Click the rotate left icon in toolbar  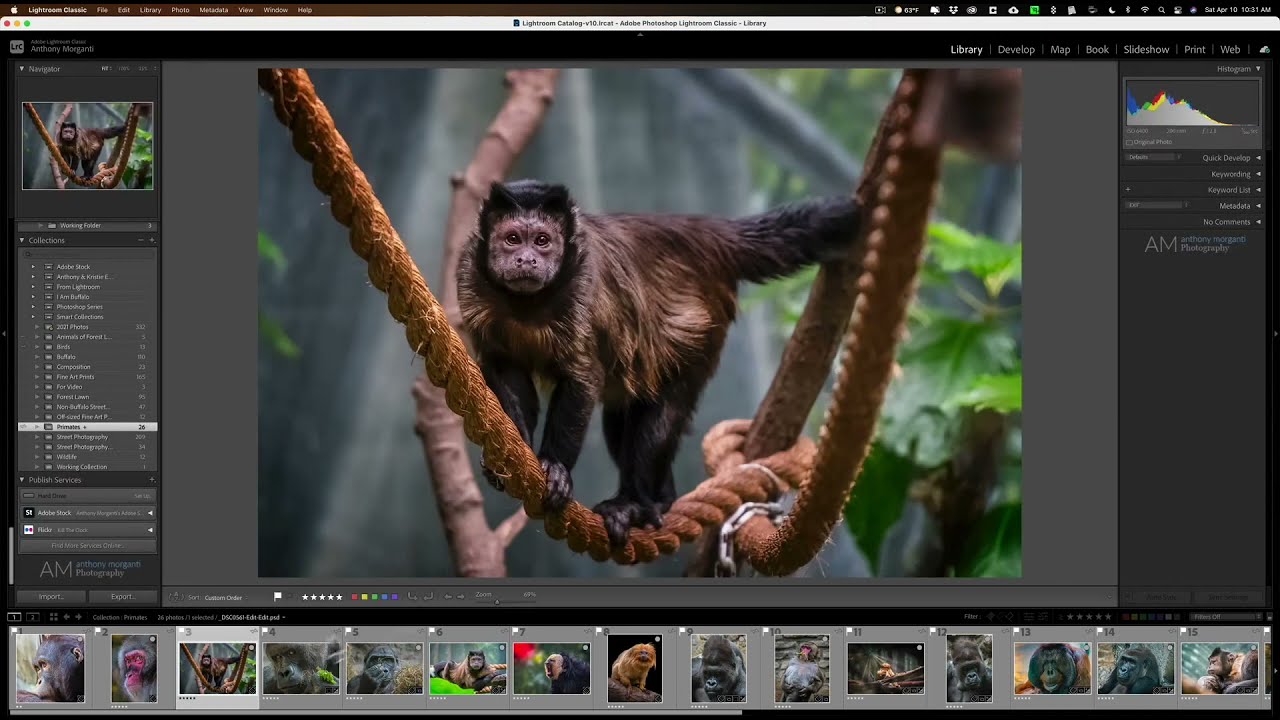coord(412,596)
